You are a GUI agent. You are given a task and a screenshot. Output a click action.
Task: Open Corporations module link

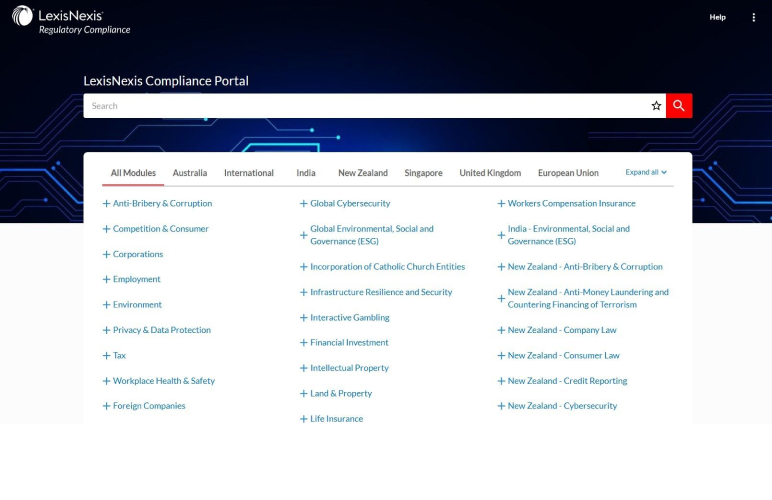tap(138, 254)
